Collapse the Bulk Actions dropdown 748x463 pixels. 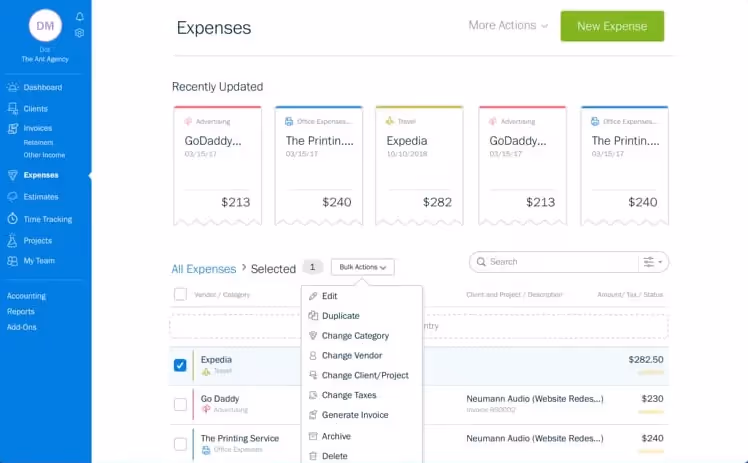[x=363, y=267]
